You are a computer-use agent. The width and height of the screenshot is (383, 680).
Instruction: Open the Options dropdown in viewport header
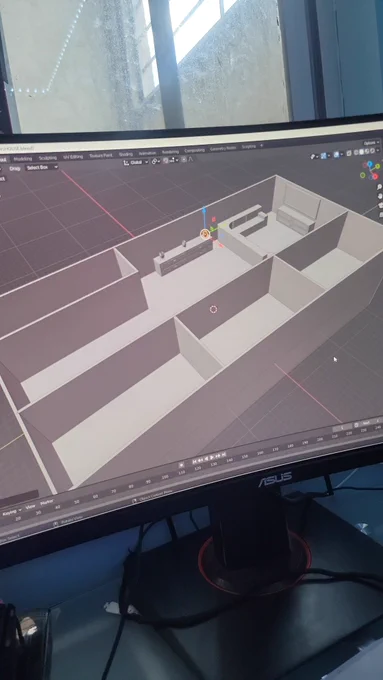click(372, 143)
